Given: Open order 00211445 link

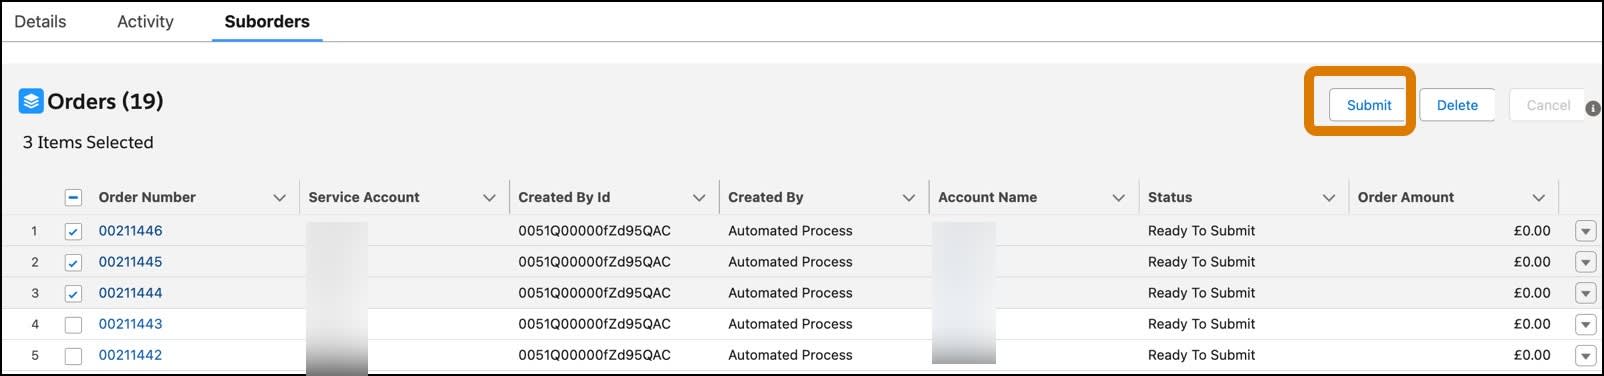Looking at the screenshot, I should click(130, 262).
